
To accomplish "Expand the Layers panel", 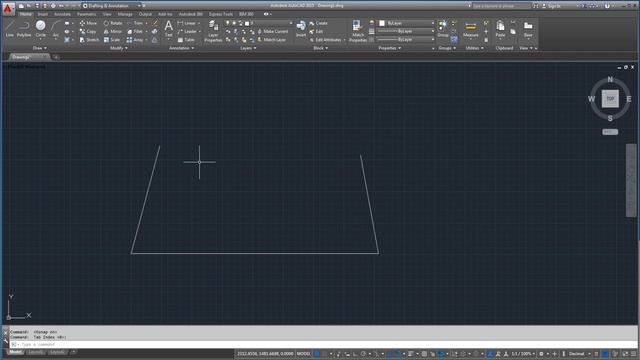I will coord(248,48).
